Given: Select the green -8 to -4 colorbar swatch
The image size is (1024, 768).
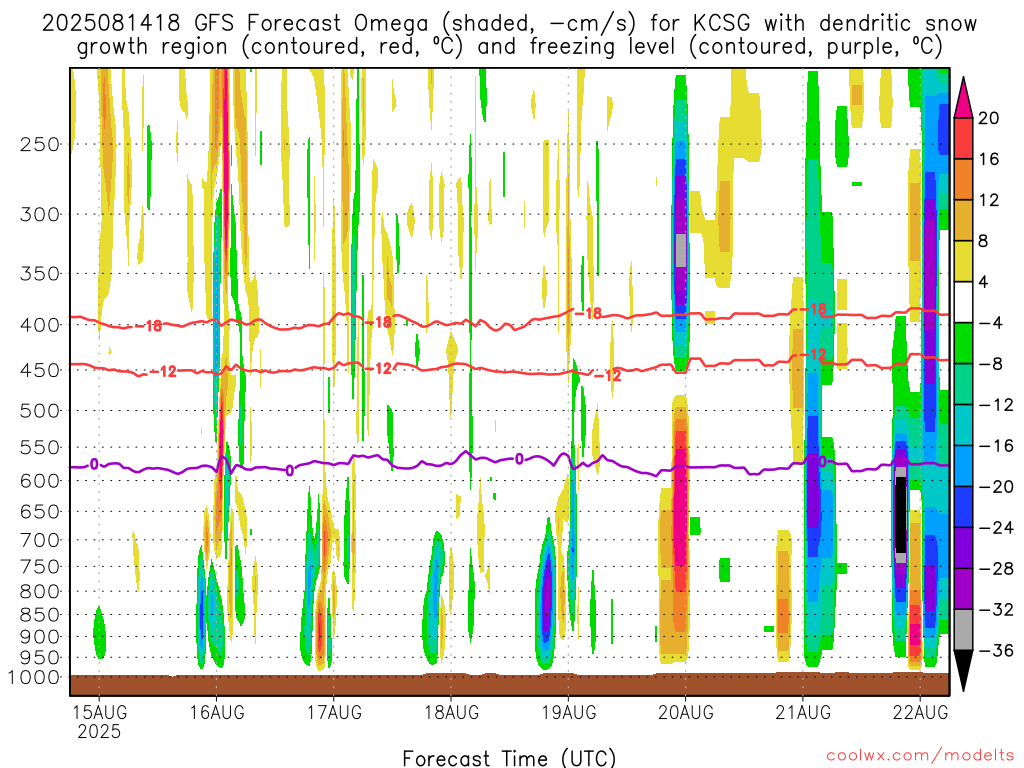Looking at the screenshot, I should [963, 344].
